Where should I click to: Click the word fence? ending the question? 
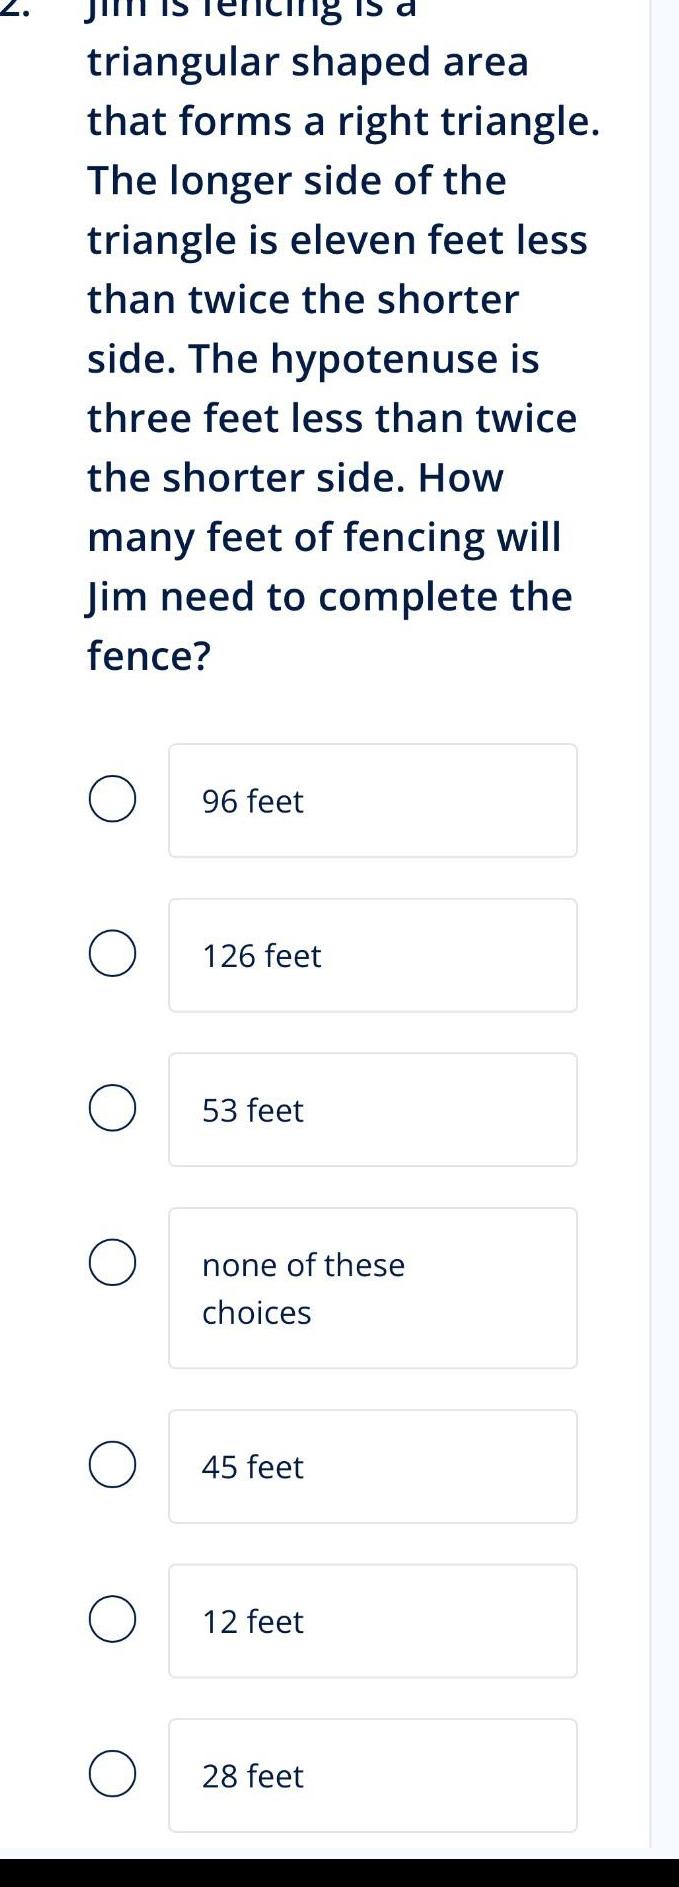coord(147,656)
